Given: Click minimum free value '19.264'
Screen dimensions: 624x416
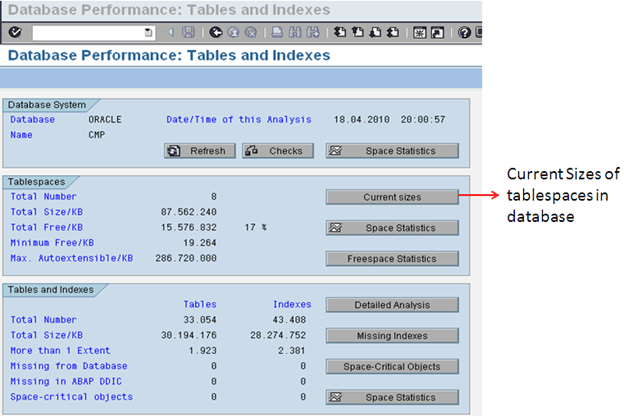Looking at the screenshot, I should pos(200,243).
